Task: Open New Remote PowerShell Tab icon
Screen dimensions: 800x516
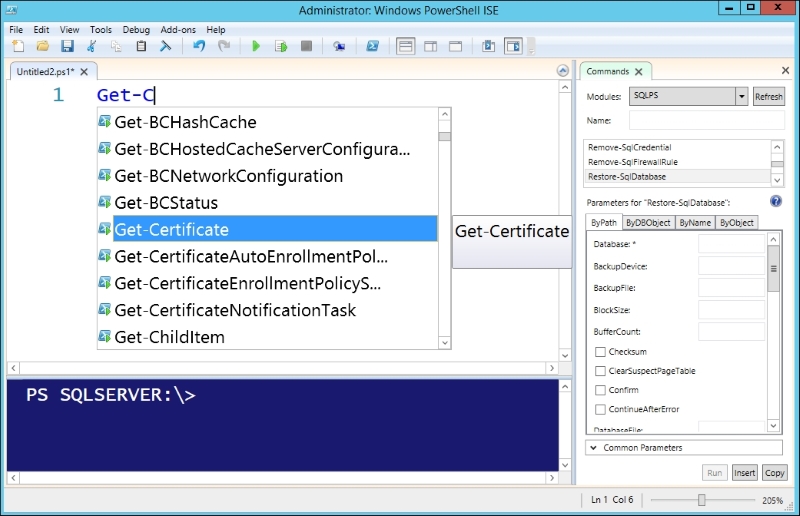Action: coord(339,46)
